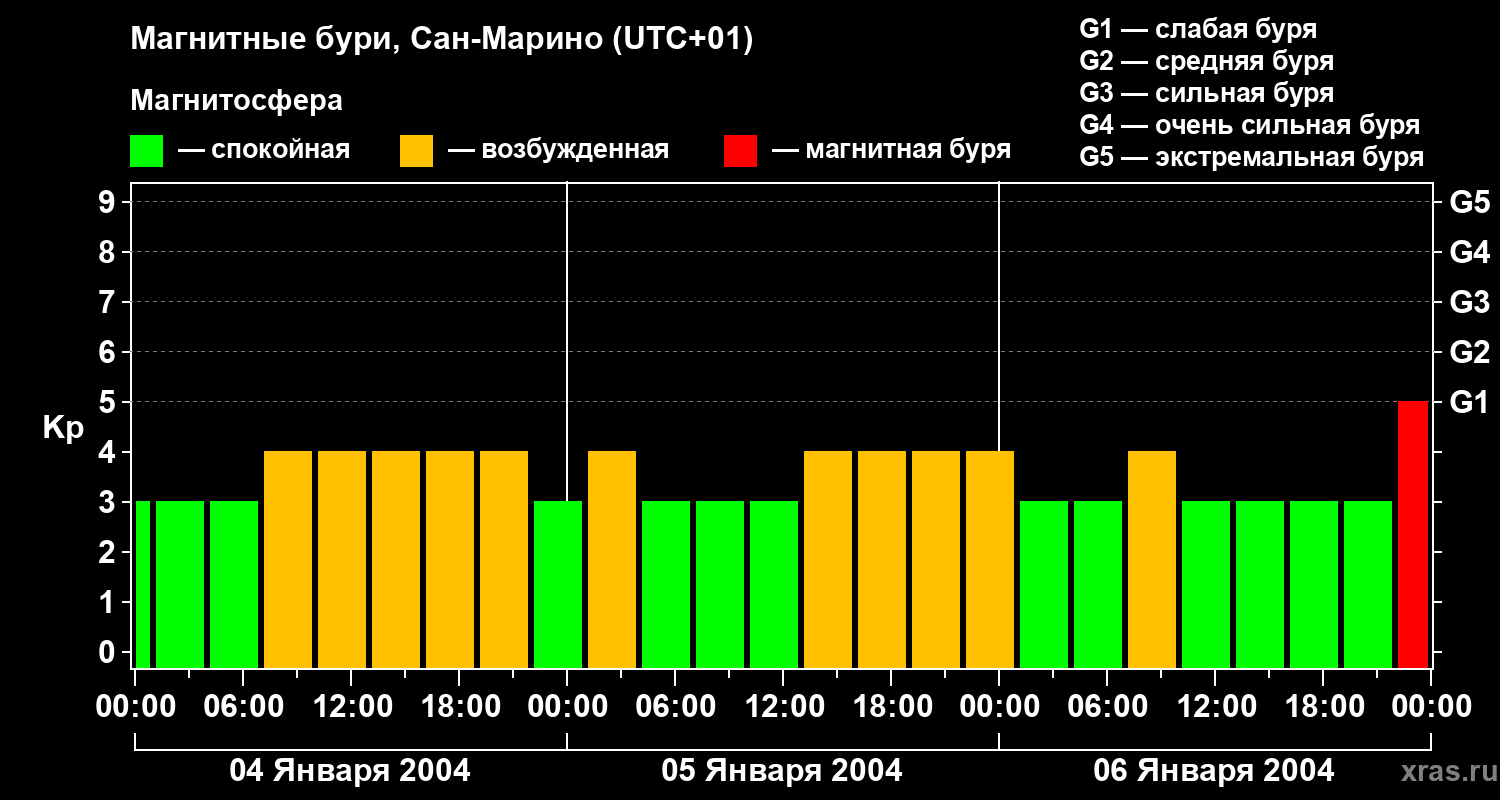
Task: Click the chart title 'Магнитные бури, Сан-Марино (UTC+01)'
Action: tap(441, 40)
